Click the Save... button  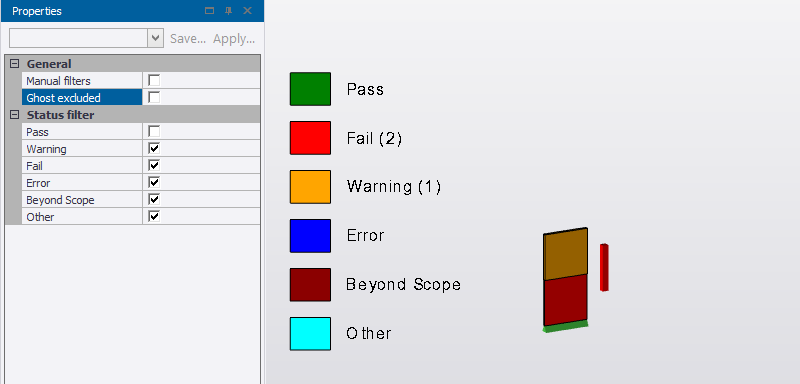pos(188,39)
